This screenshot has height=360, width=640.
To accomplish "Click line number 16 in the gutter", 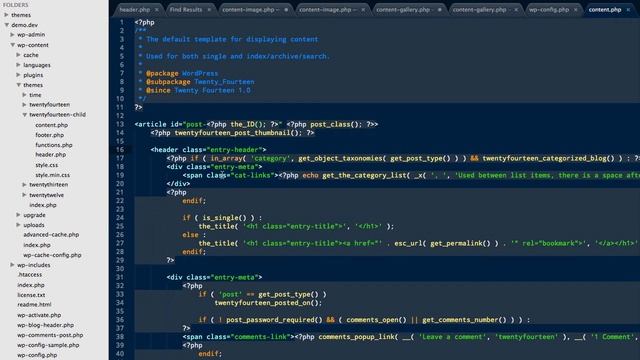I will [120, 150].
